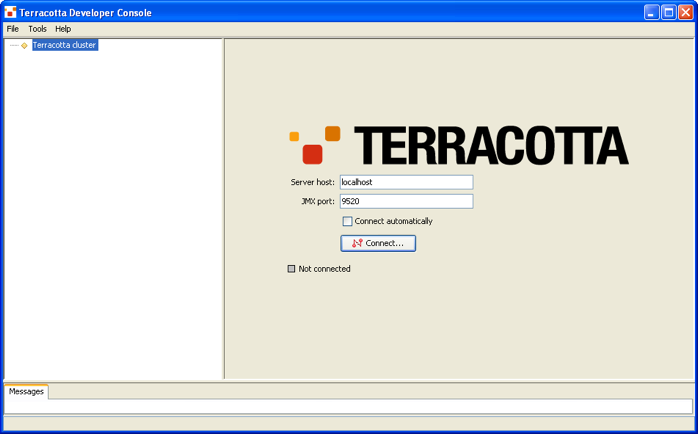This screenshot has height=434, width=698.
Task: Click the Not connected status text
Action: pos(325,269)
